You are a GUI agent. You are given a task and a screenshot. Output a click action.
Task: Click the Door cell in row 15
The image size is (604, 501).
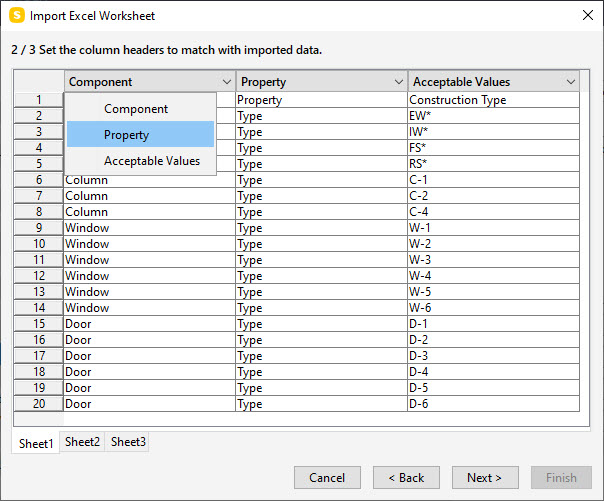tap(149, 324)
